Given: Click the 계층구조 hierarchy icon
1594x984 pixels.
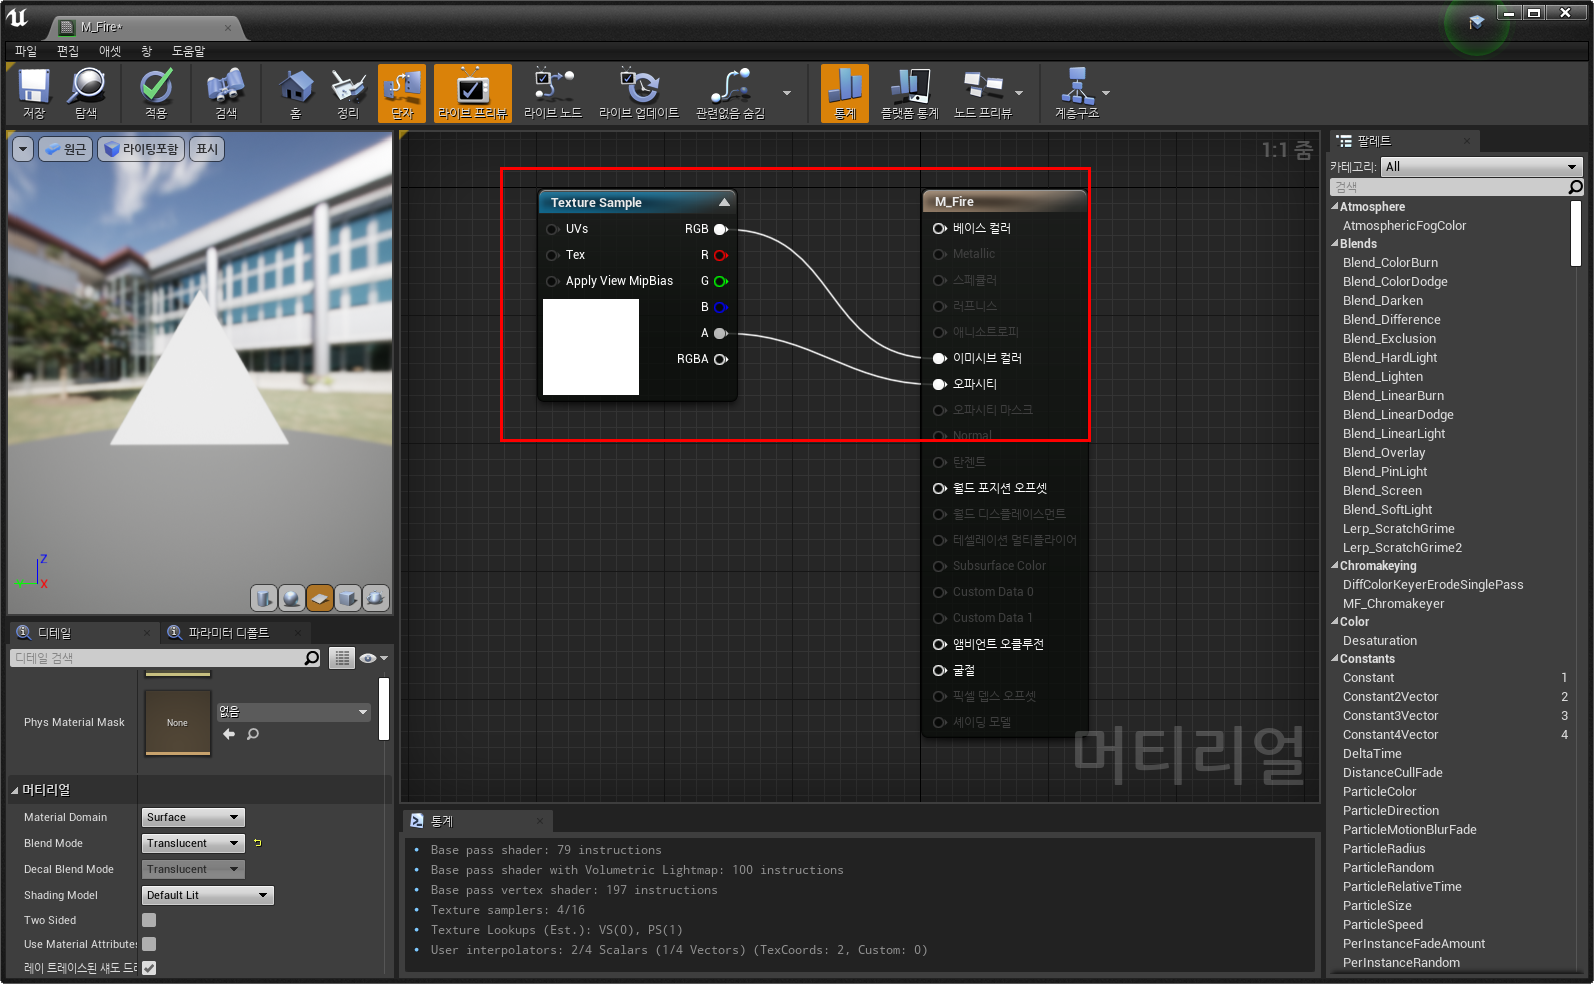Looking at the screenshot, I should (x=1077, y=87).
